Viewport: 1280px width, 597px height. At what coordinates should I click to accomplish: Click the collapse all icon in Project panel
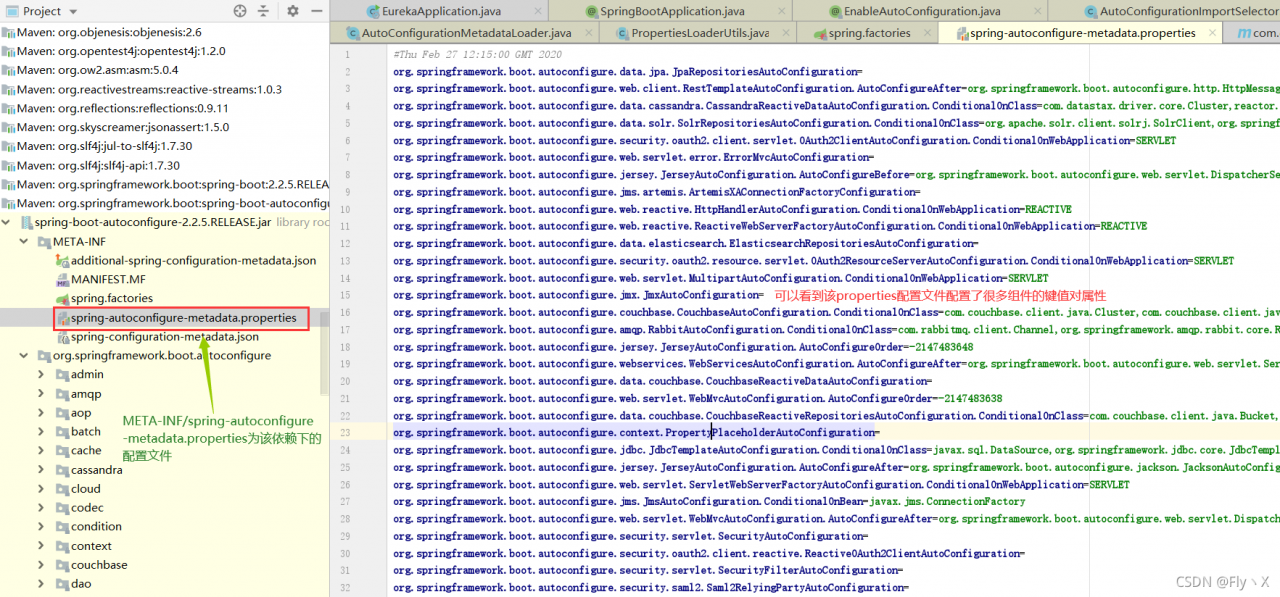[265, 11]
